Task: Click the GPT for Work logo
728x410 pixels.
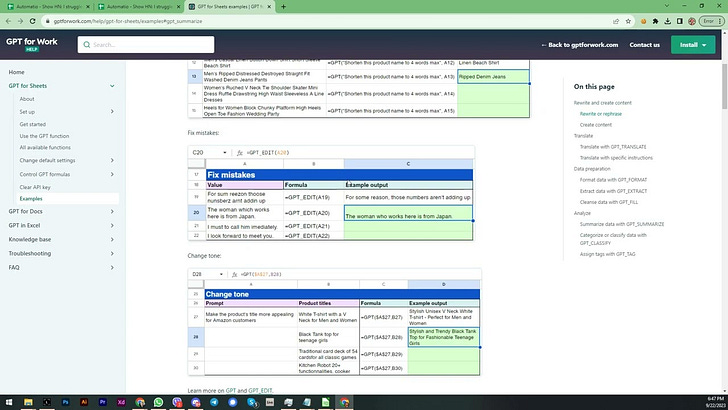Action: coord(32,44)
